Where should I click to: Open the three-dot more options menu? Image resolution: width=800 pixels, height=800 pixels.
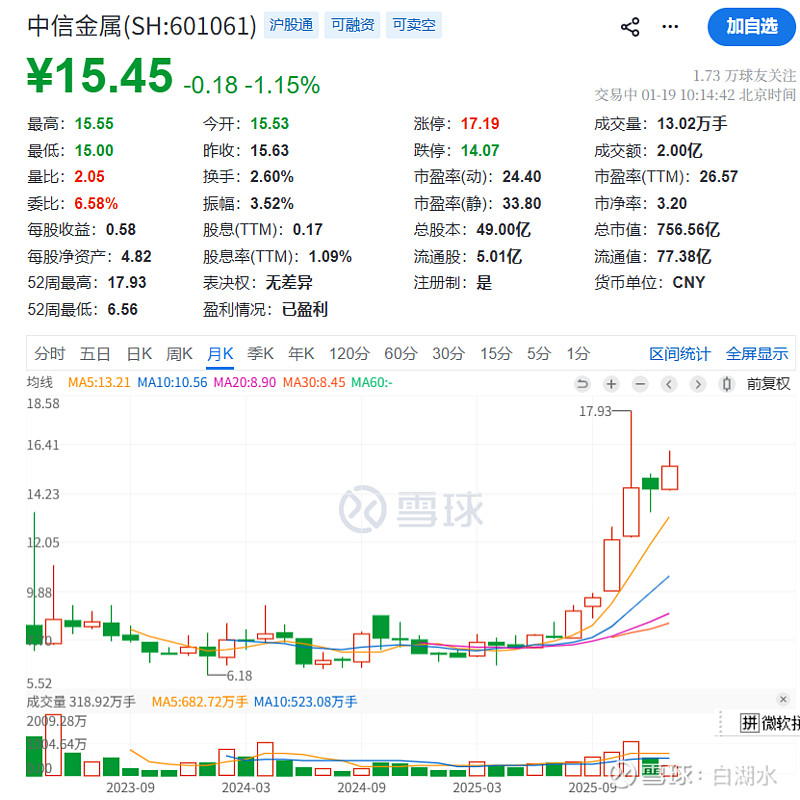pos(670,27)
